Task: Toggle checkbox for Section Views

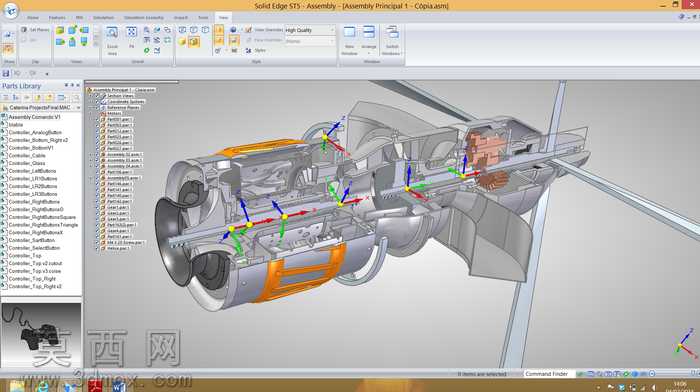Action: pyautogui.click(x=97, y=96)
